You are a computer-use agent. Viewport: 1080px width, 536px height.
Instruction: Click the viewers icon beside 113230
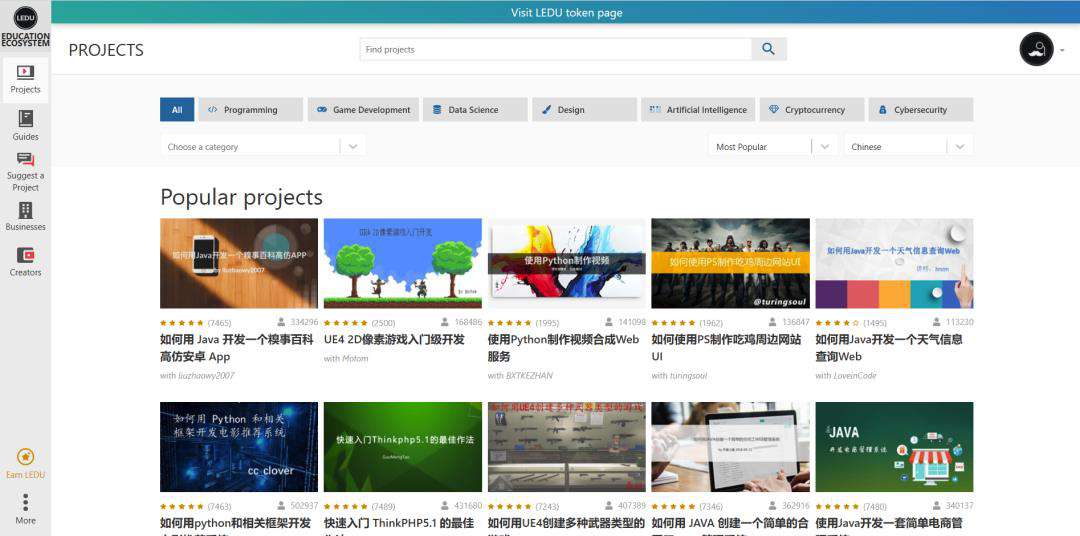pos(937,322)
